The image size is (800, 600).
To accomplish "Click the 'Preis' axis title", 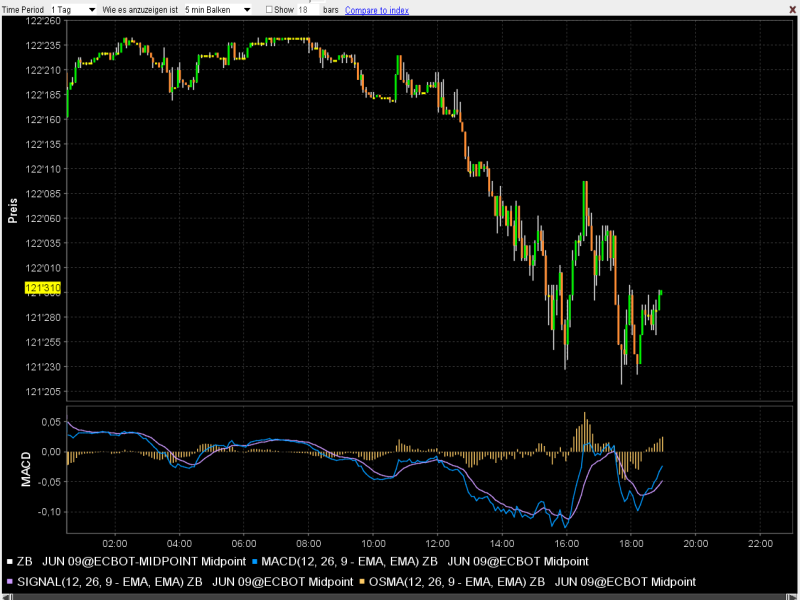I will [x=13, y=211].
